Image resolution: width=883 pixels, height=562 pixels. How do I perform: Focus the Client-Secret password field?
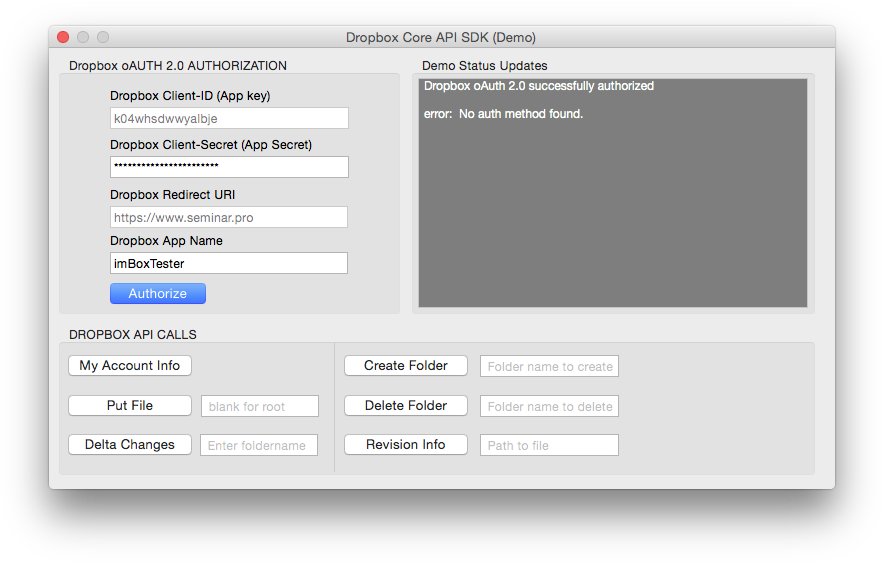coord(229,167)
